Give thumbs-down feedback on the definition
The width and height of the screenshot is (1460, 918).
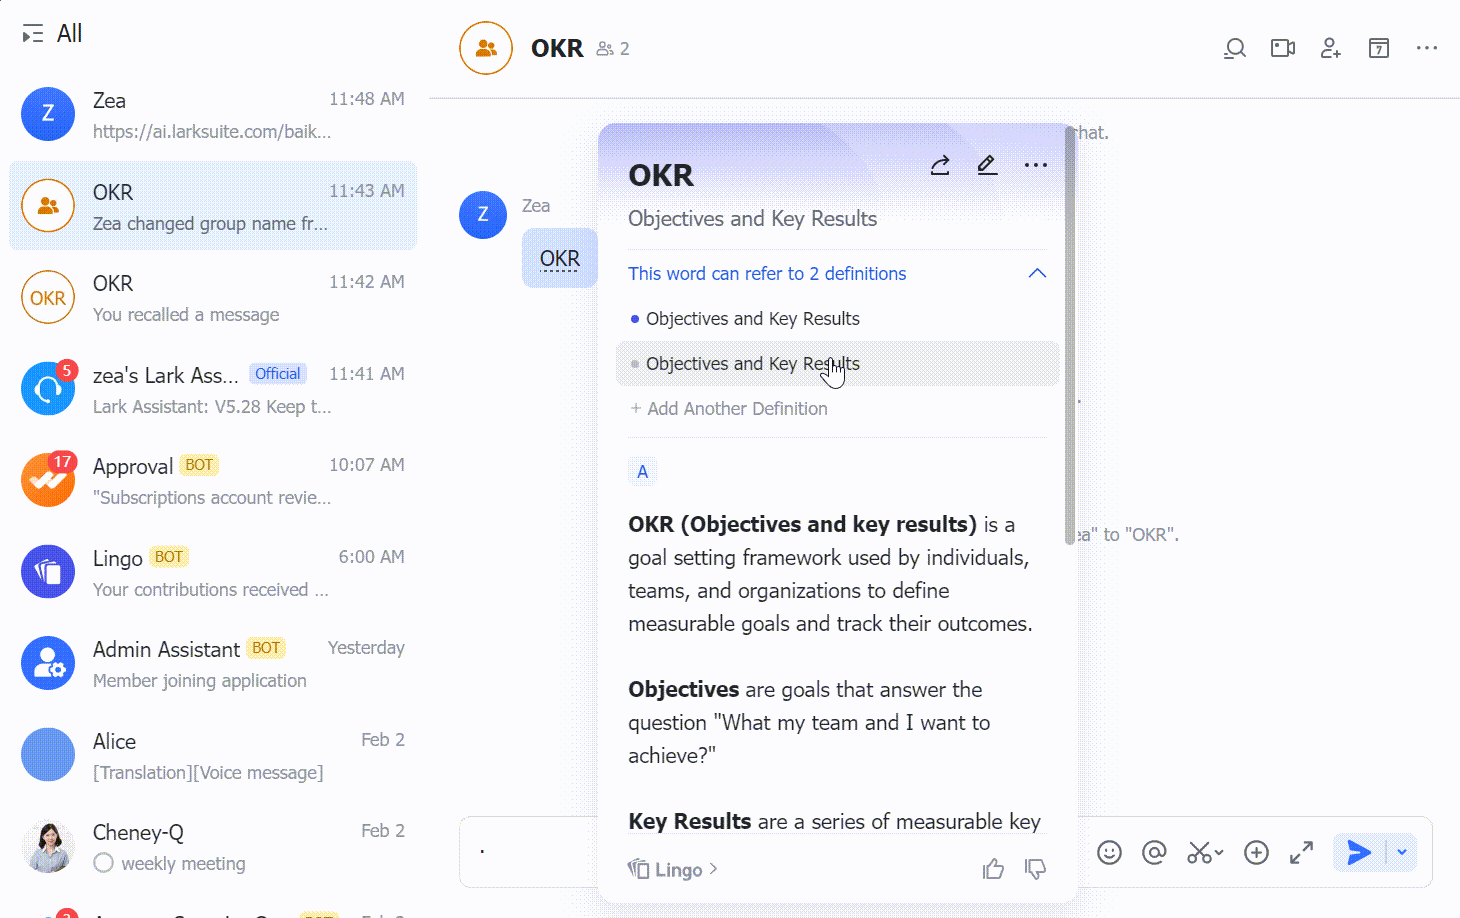coord(1036,868)
